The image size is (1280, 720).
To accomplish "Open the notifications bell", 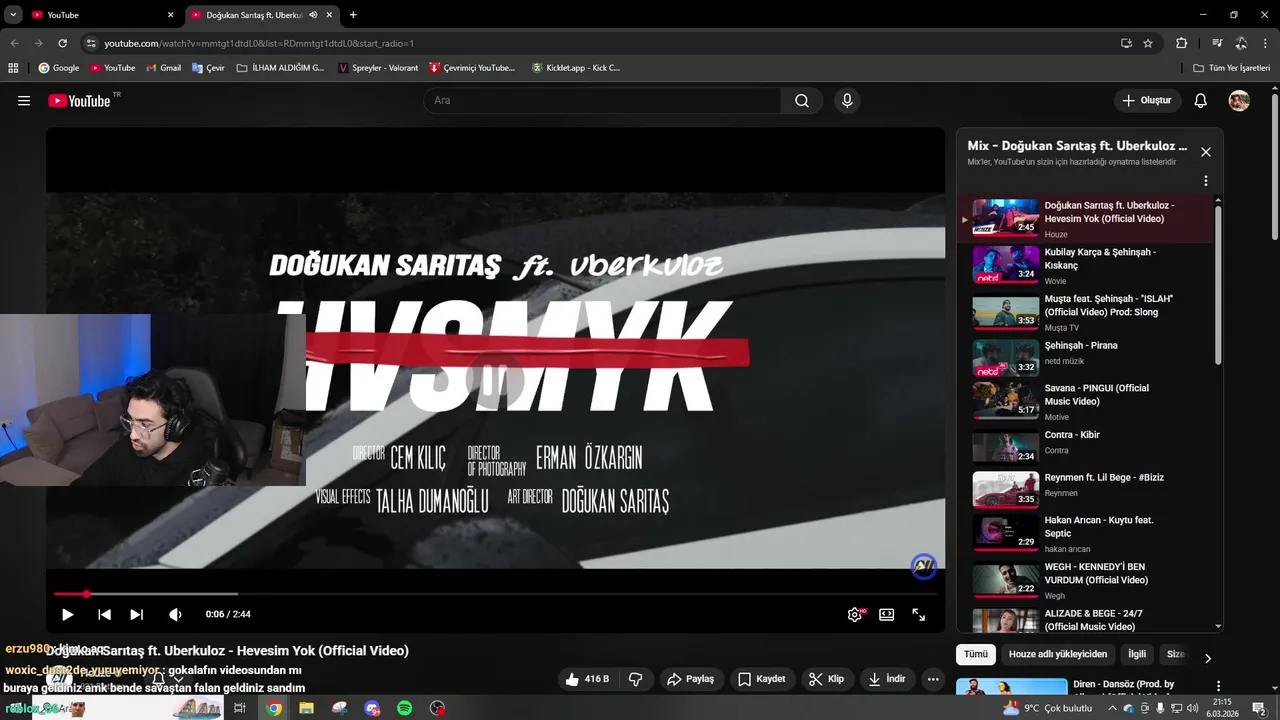I will point(1201,101).
